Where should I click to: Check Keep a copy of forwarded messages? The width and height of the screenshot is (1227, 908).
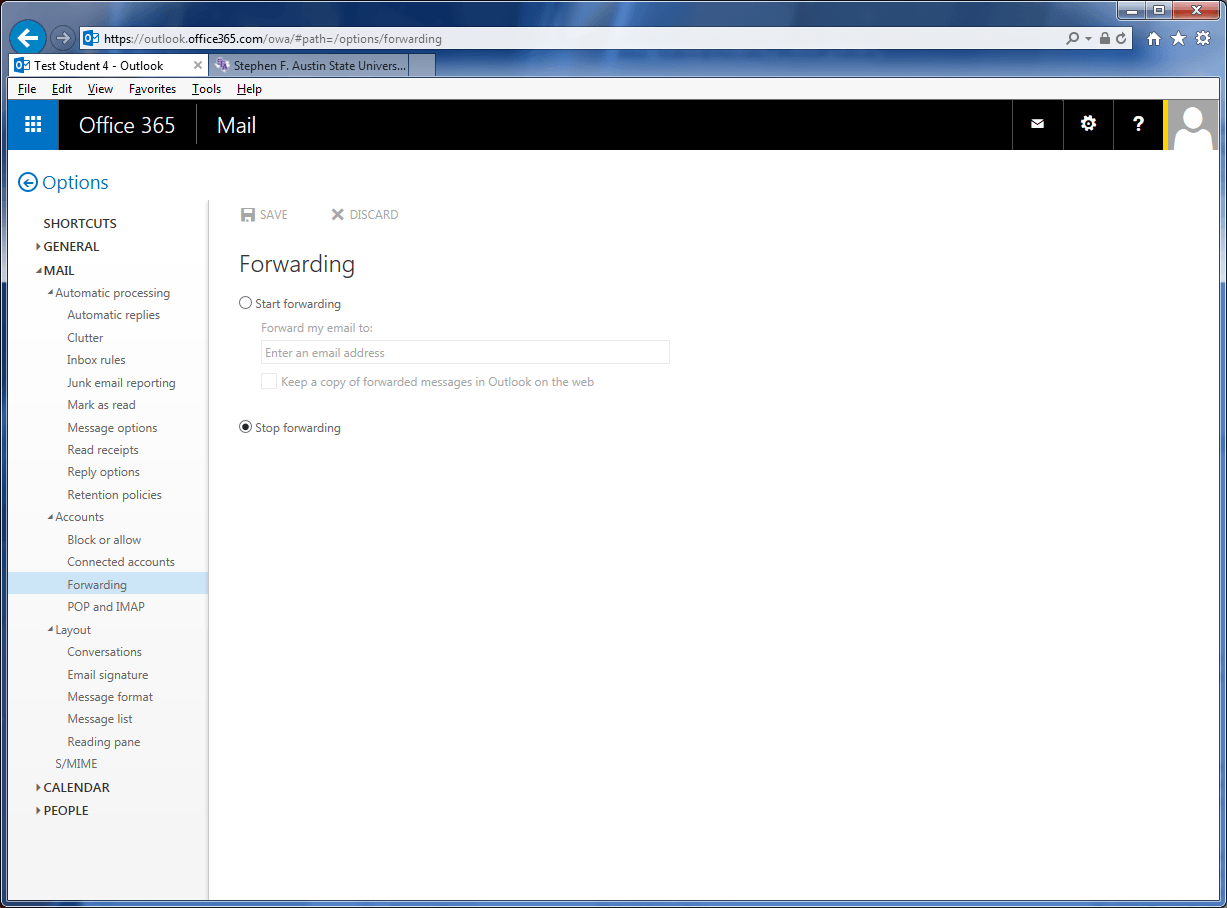[x=269, y=381]
